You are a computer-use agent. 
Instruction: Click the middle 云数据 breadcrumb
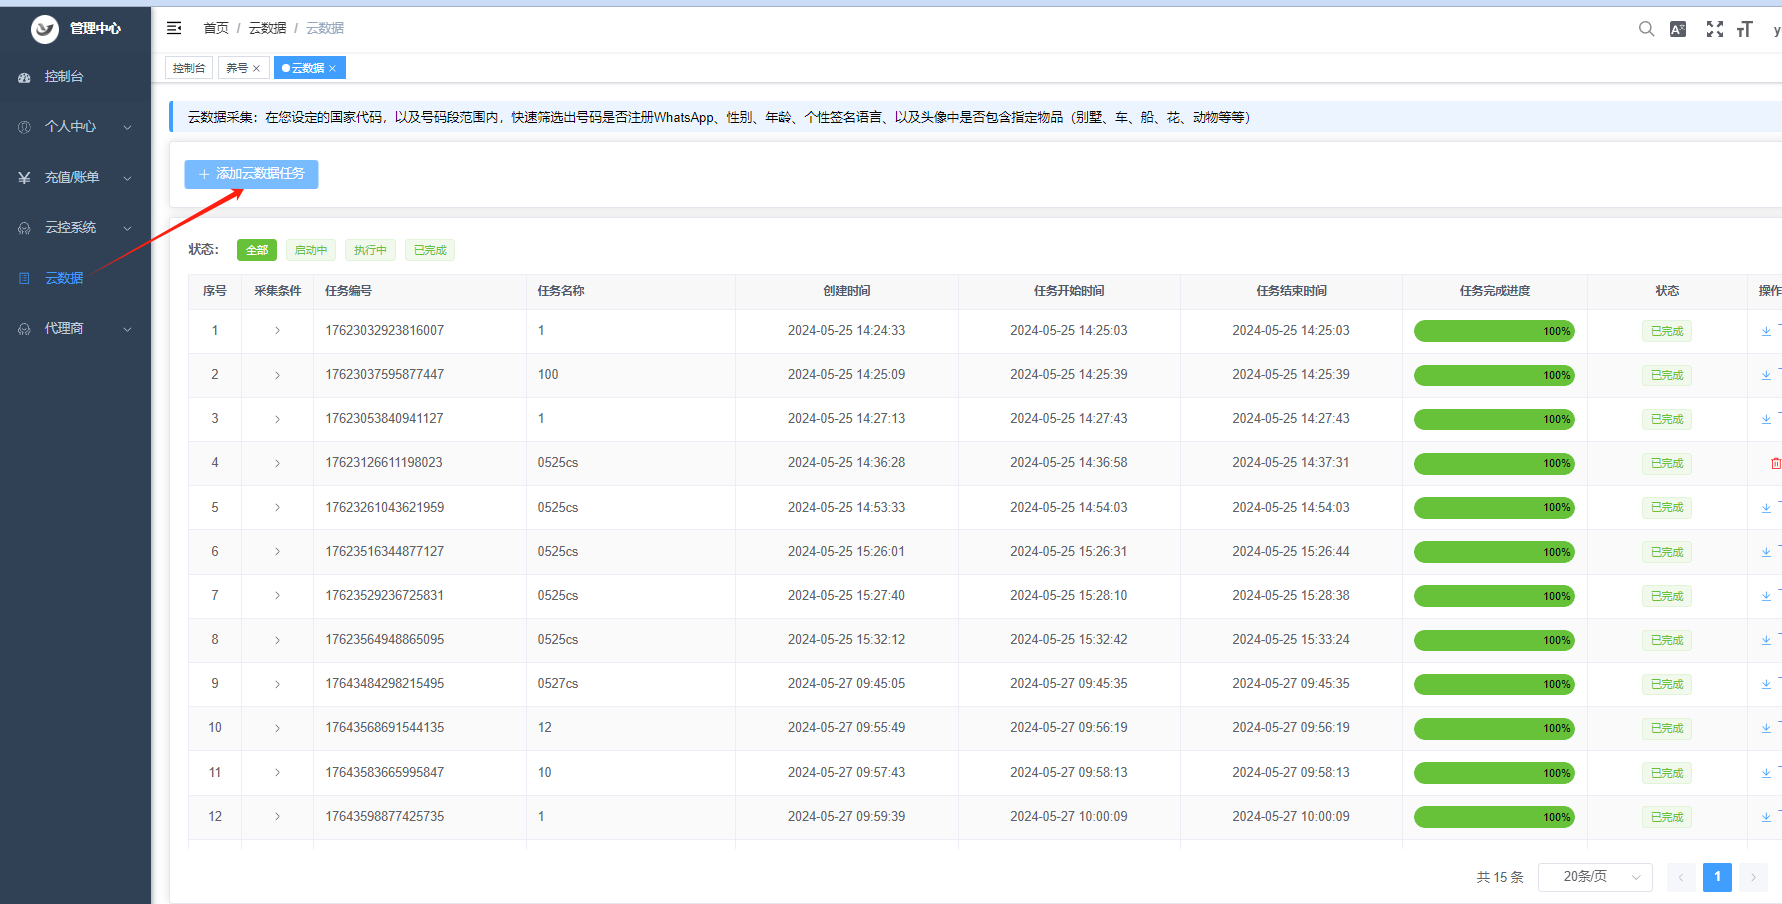pyautogui.click(x=267, y=28)
